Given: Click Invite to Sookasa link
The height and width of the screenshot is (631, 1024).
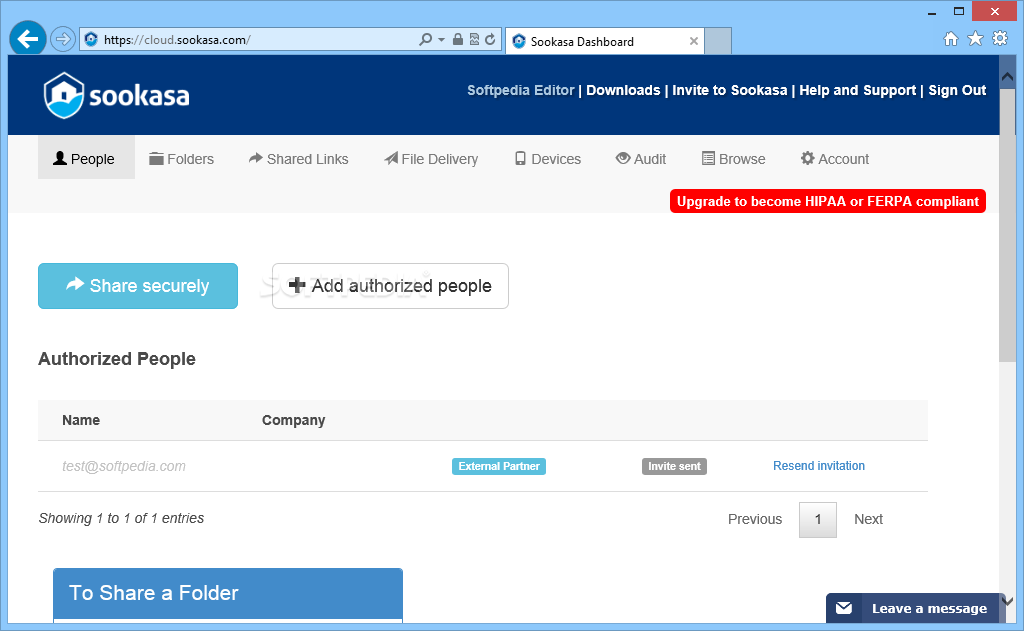Looking at the screenshot, I should [729, 90].
